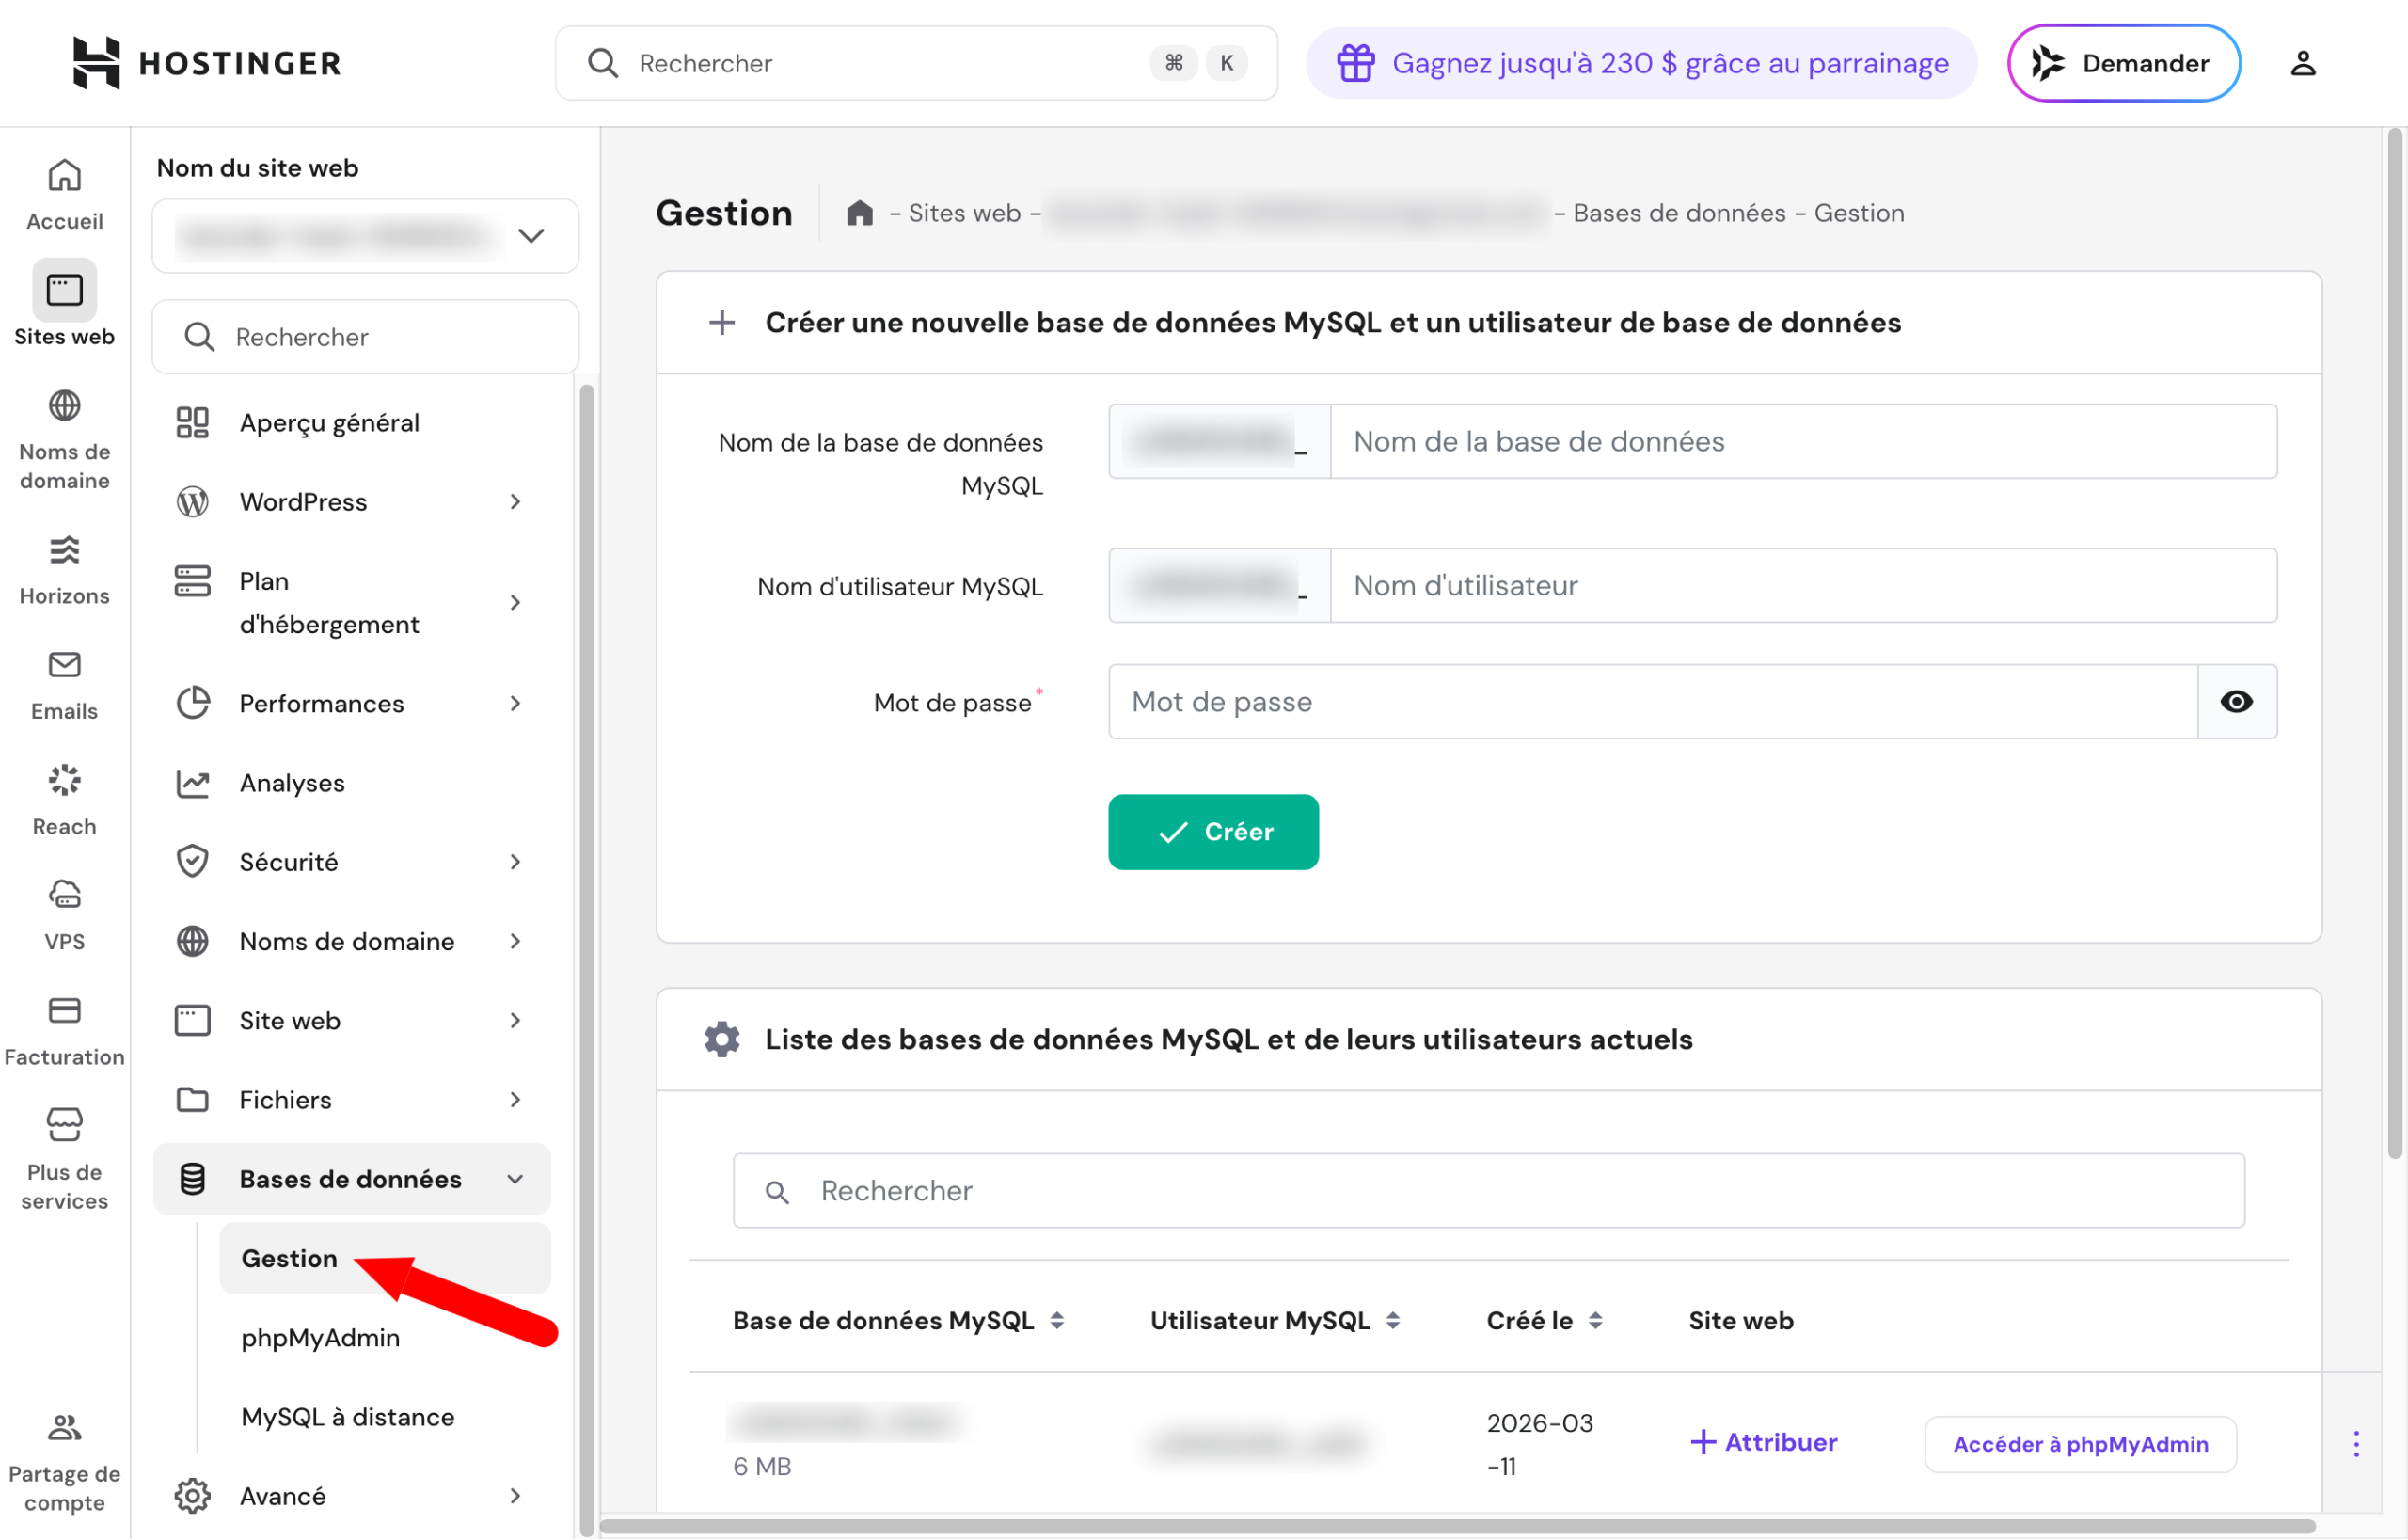Expand the WordPress menu
The image size is (2408, 1540).
pos(351,501)
